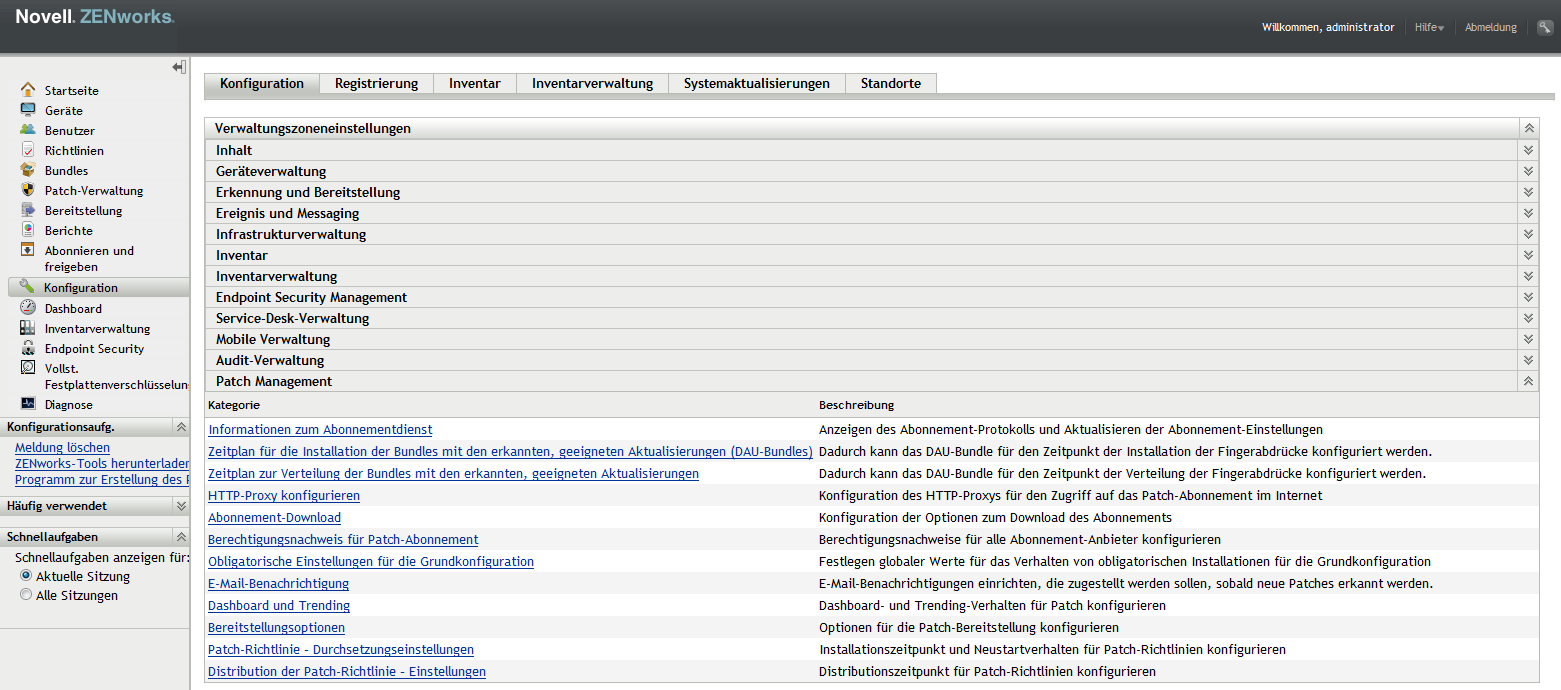The image size is (1561, 690).
Task: Open the Systemaktualisierungen tab
Action: click(x=757, y=83)
